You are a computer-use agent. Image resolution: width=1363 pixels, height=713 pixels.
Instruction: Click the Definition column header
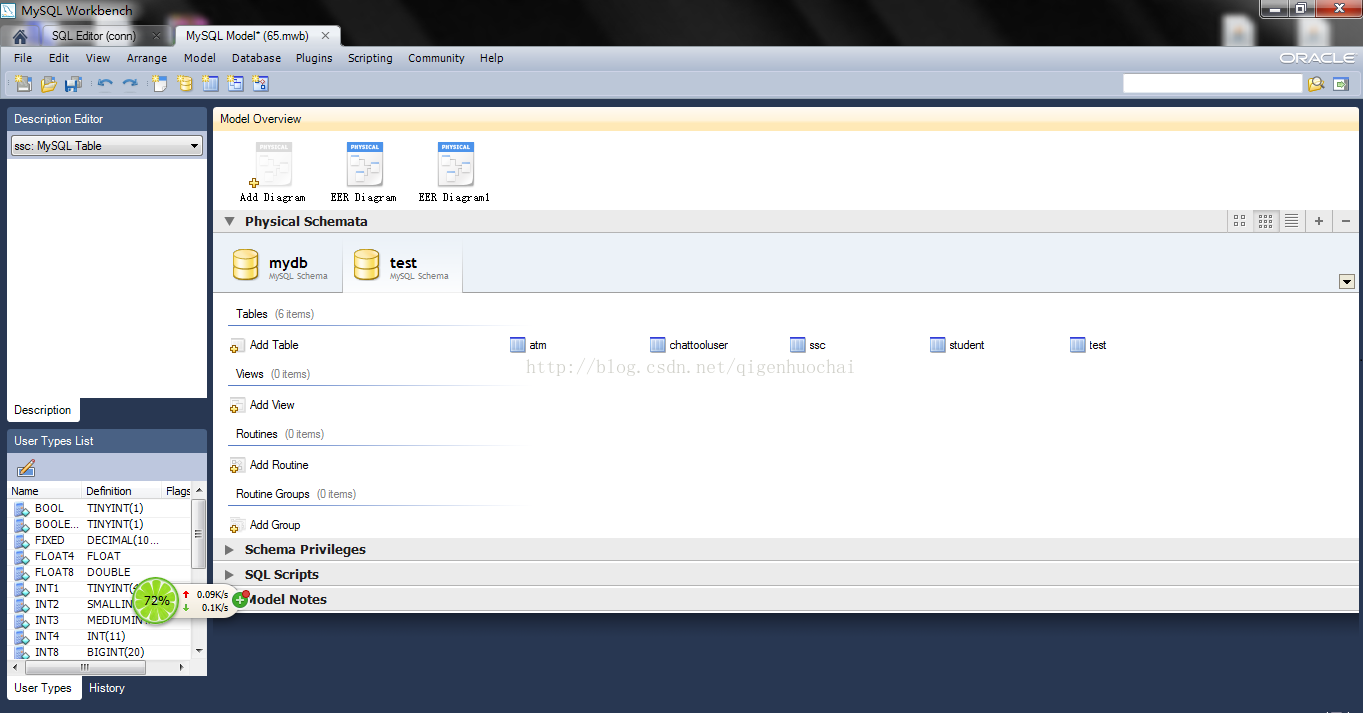(121, 491)
